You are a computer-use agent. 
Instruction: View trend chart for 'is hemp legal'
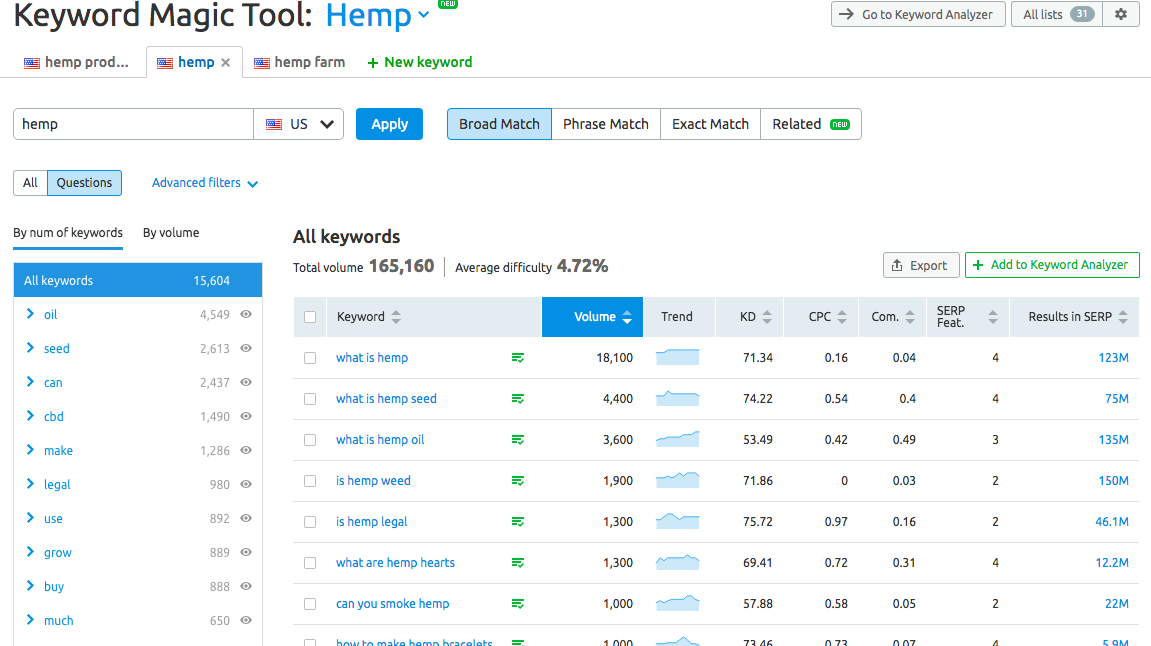point(678,521)
